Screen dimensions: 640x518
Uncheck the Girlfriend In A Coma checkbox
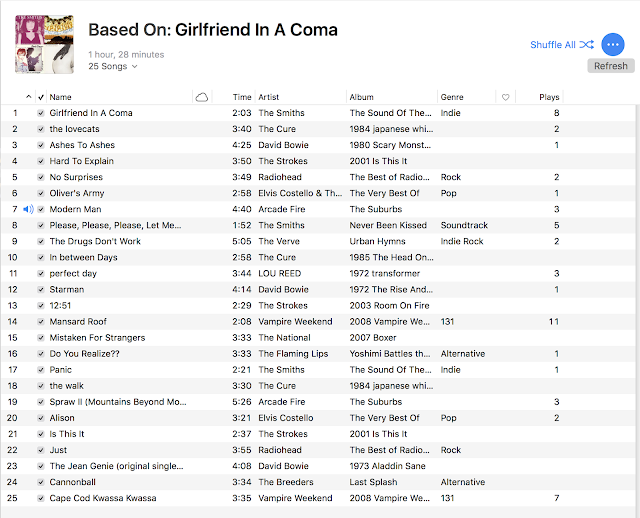click(40, 113)
